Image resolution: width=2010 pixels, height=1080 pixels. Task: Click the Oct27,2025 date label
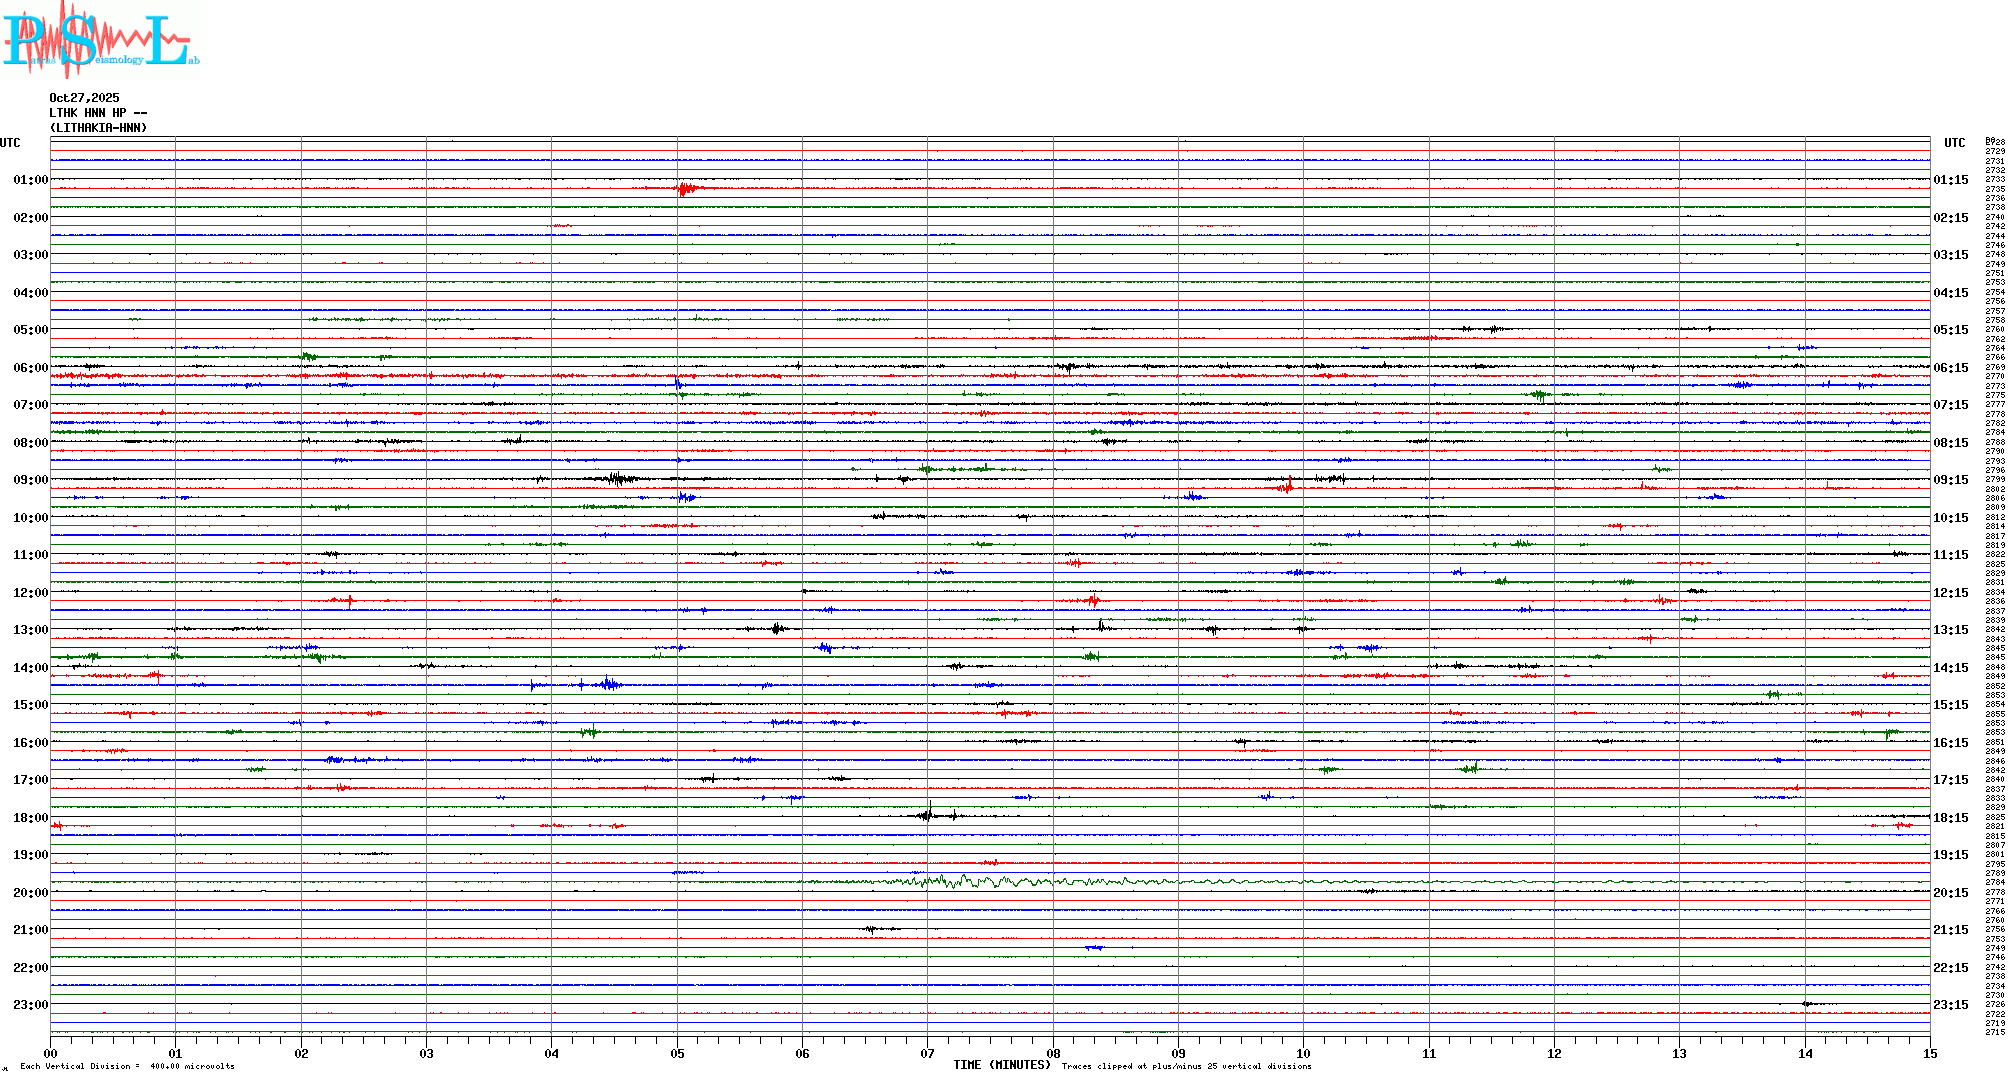(84, 98)
